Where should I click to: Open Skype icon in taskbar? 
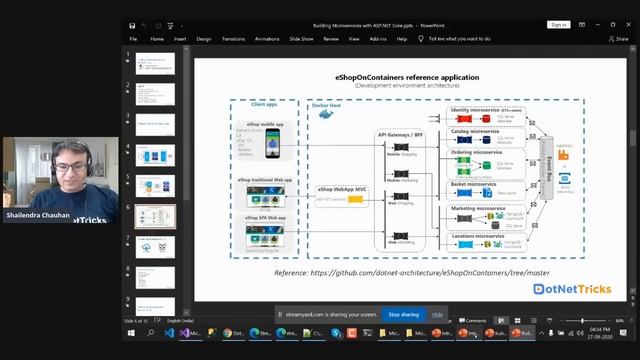(336, 333)
